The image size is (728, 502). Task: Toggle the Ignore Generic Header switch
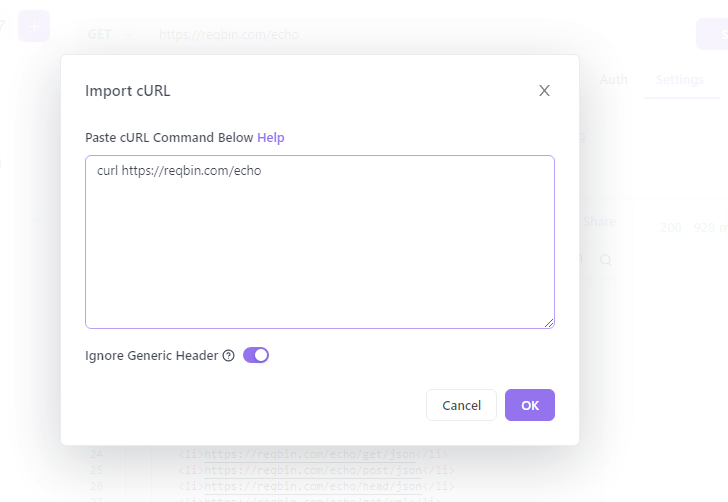pos(256,355)
